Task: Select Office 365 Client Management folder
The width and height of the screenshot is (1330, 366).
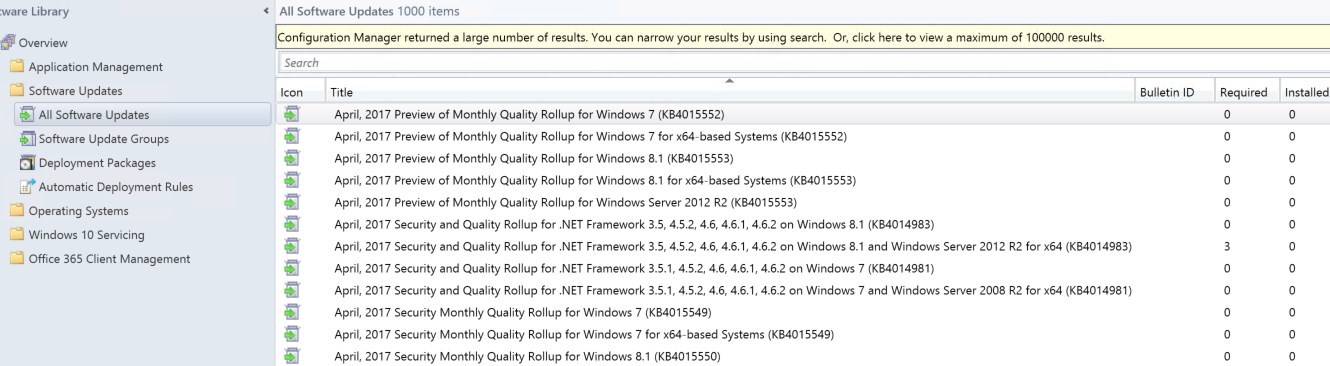Action: tap(109, 259)
